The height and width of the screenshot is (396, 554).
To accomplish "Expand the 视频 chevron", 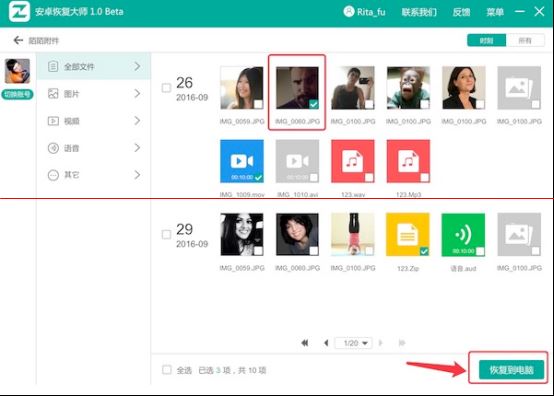I will [x=137, y=121].
